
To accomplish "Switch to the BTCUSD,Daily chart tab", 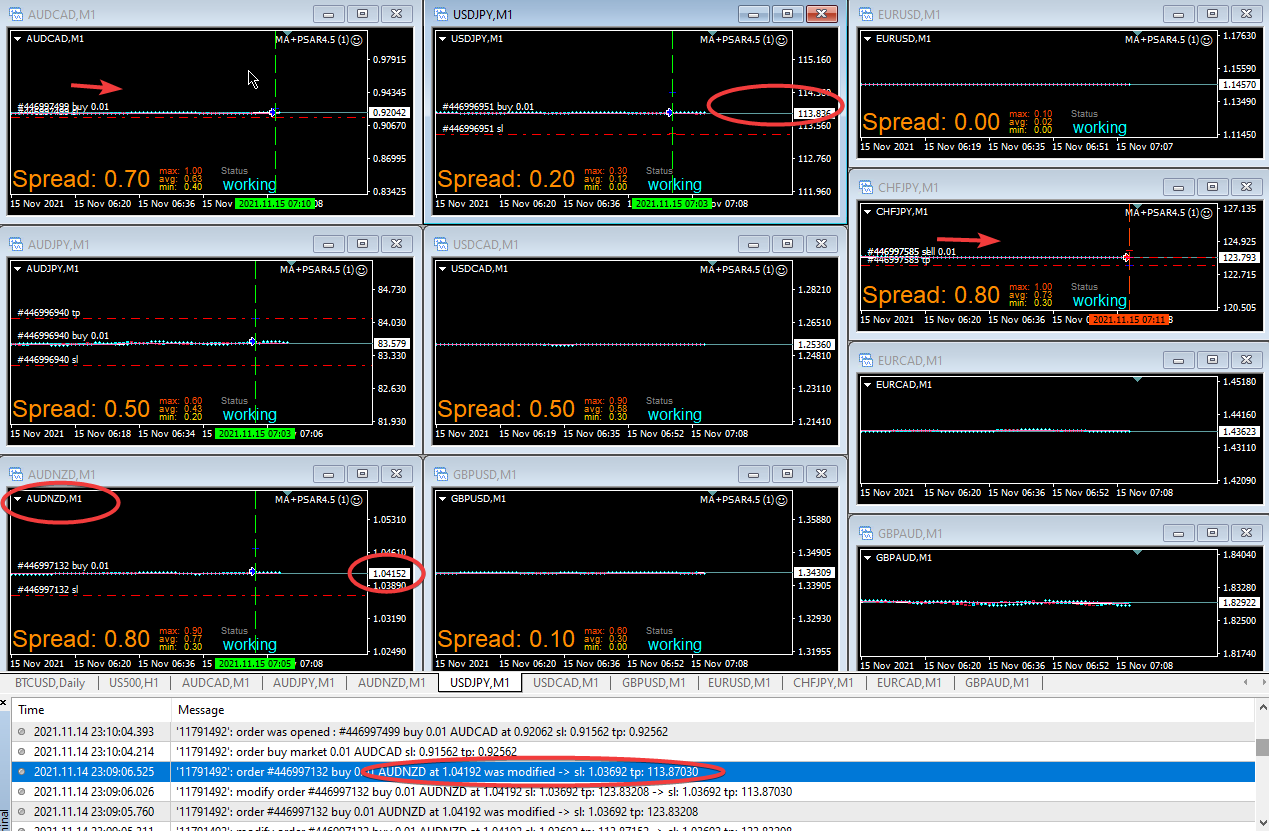I will [x=50, y=683].
